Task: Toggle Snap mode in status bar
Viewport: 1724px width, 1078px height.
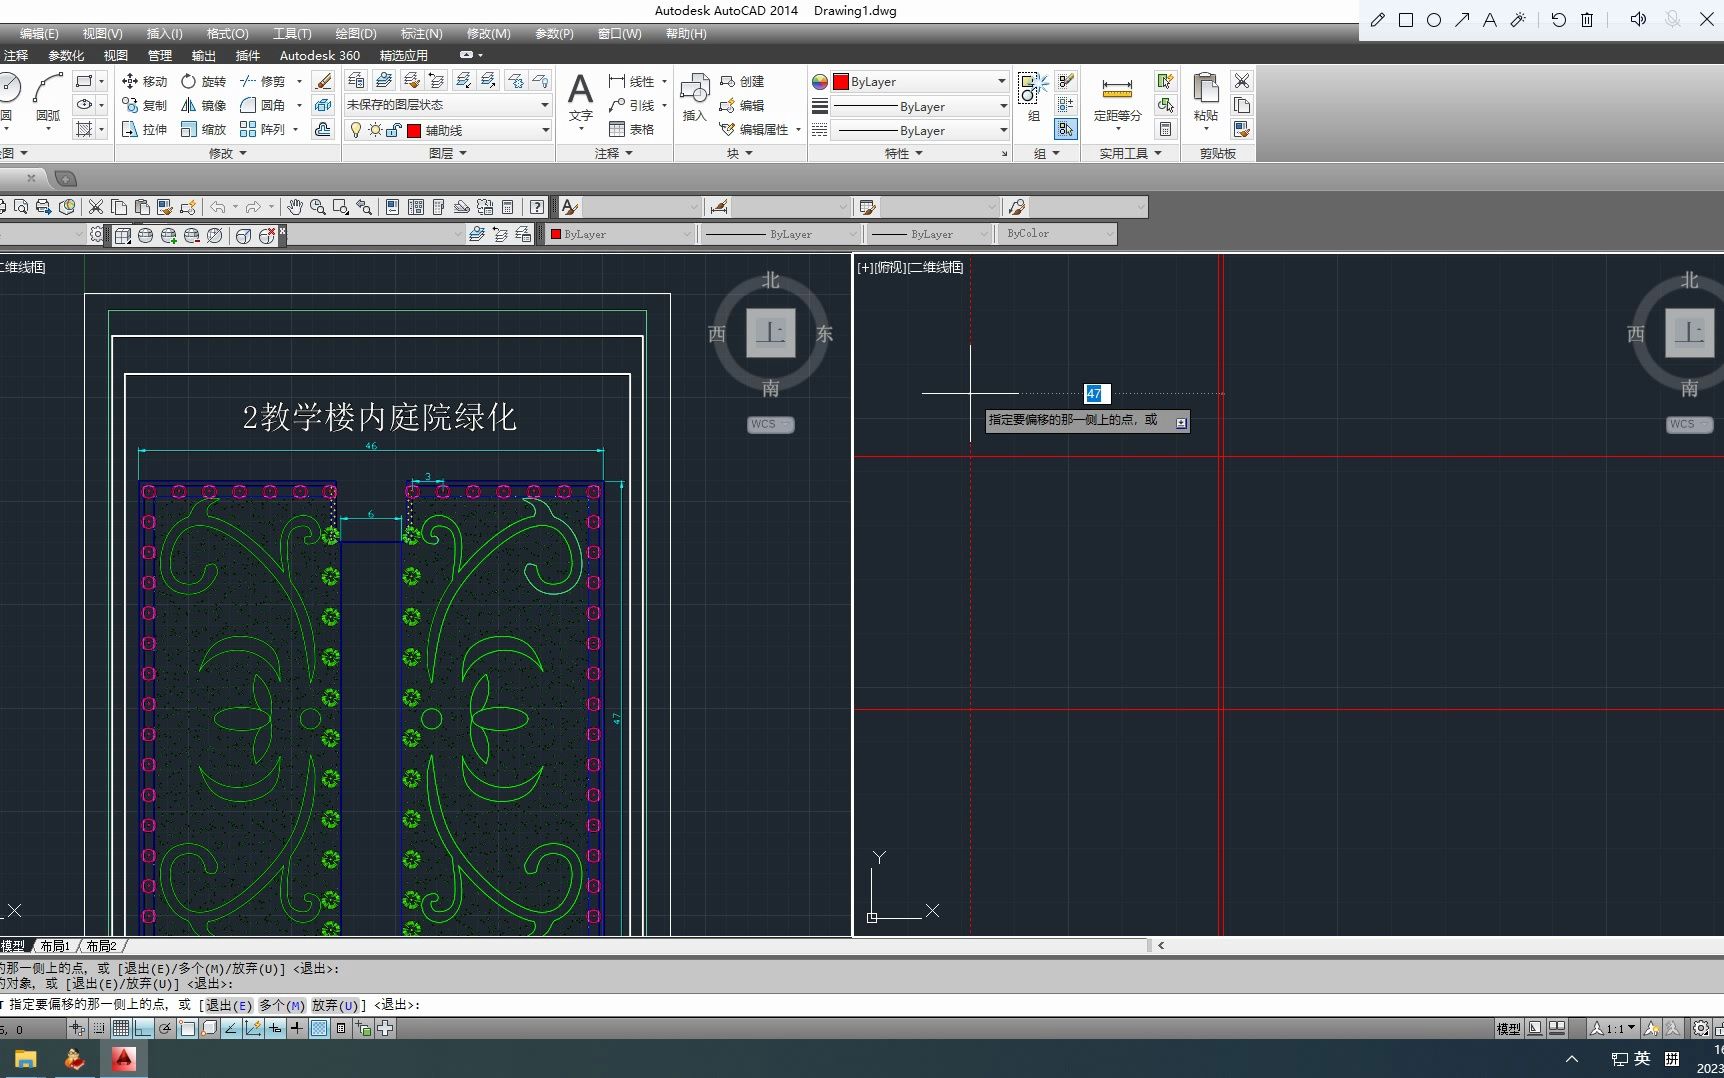Action: [99, 1028]
